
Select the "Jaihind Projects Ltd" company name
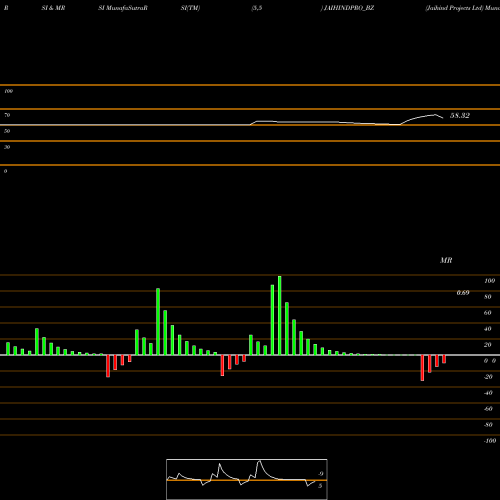[x=454, y=8]
